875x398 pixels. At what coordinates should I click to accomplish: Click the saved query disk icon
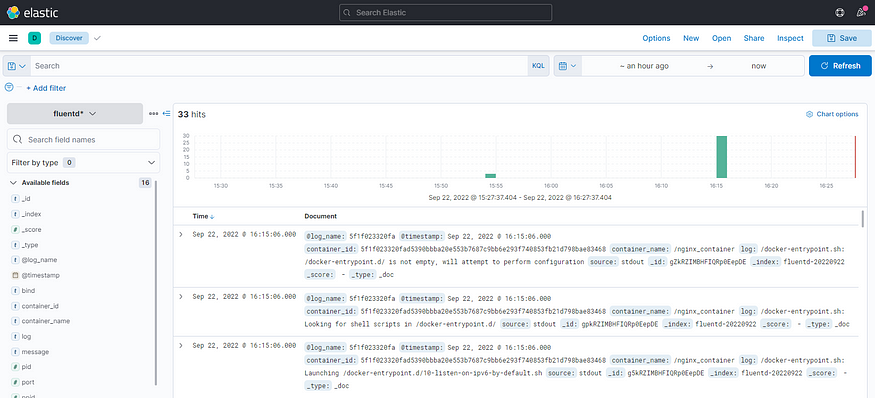pos(12,66)
